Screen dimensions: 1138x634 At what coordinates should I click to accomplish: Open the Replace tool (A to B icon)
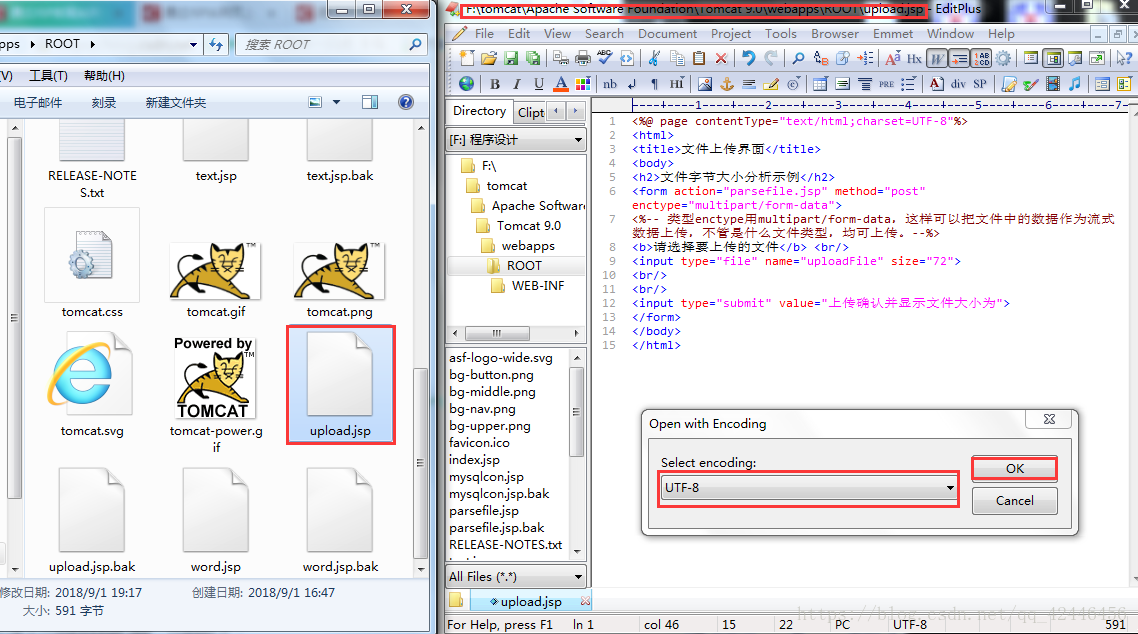click(x=821, y=58)
